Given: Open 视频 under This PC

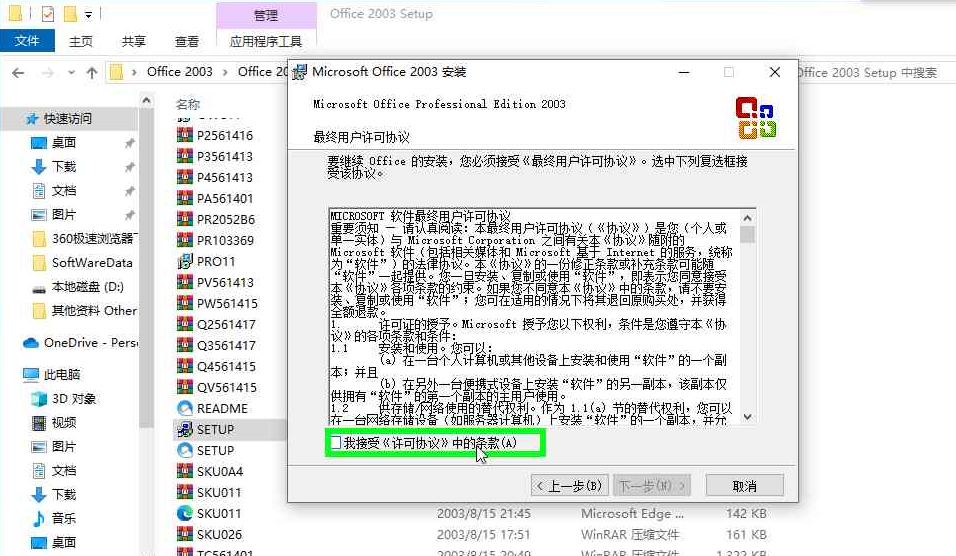Looking at the screenshot, I should (63, 422).
